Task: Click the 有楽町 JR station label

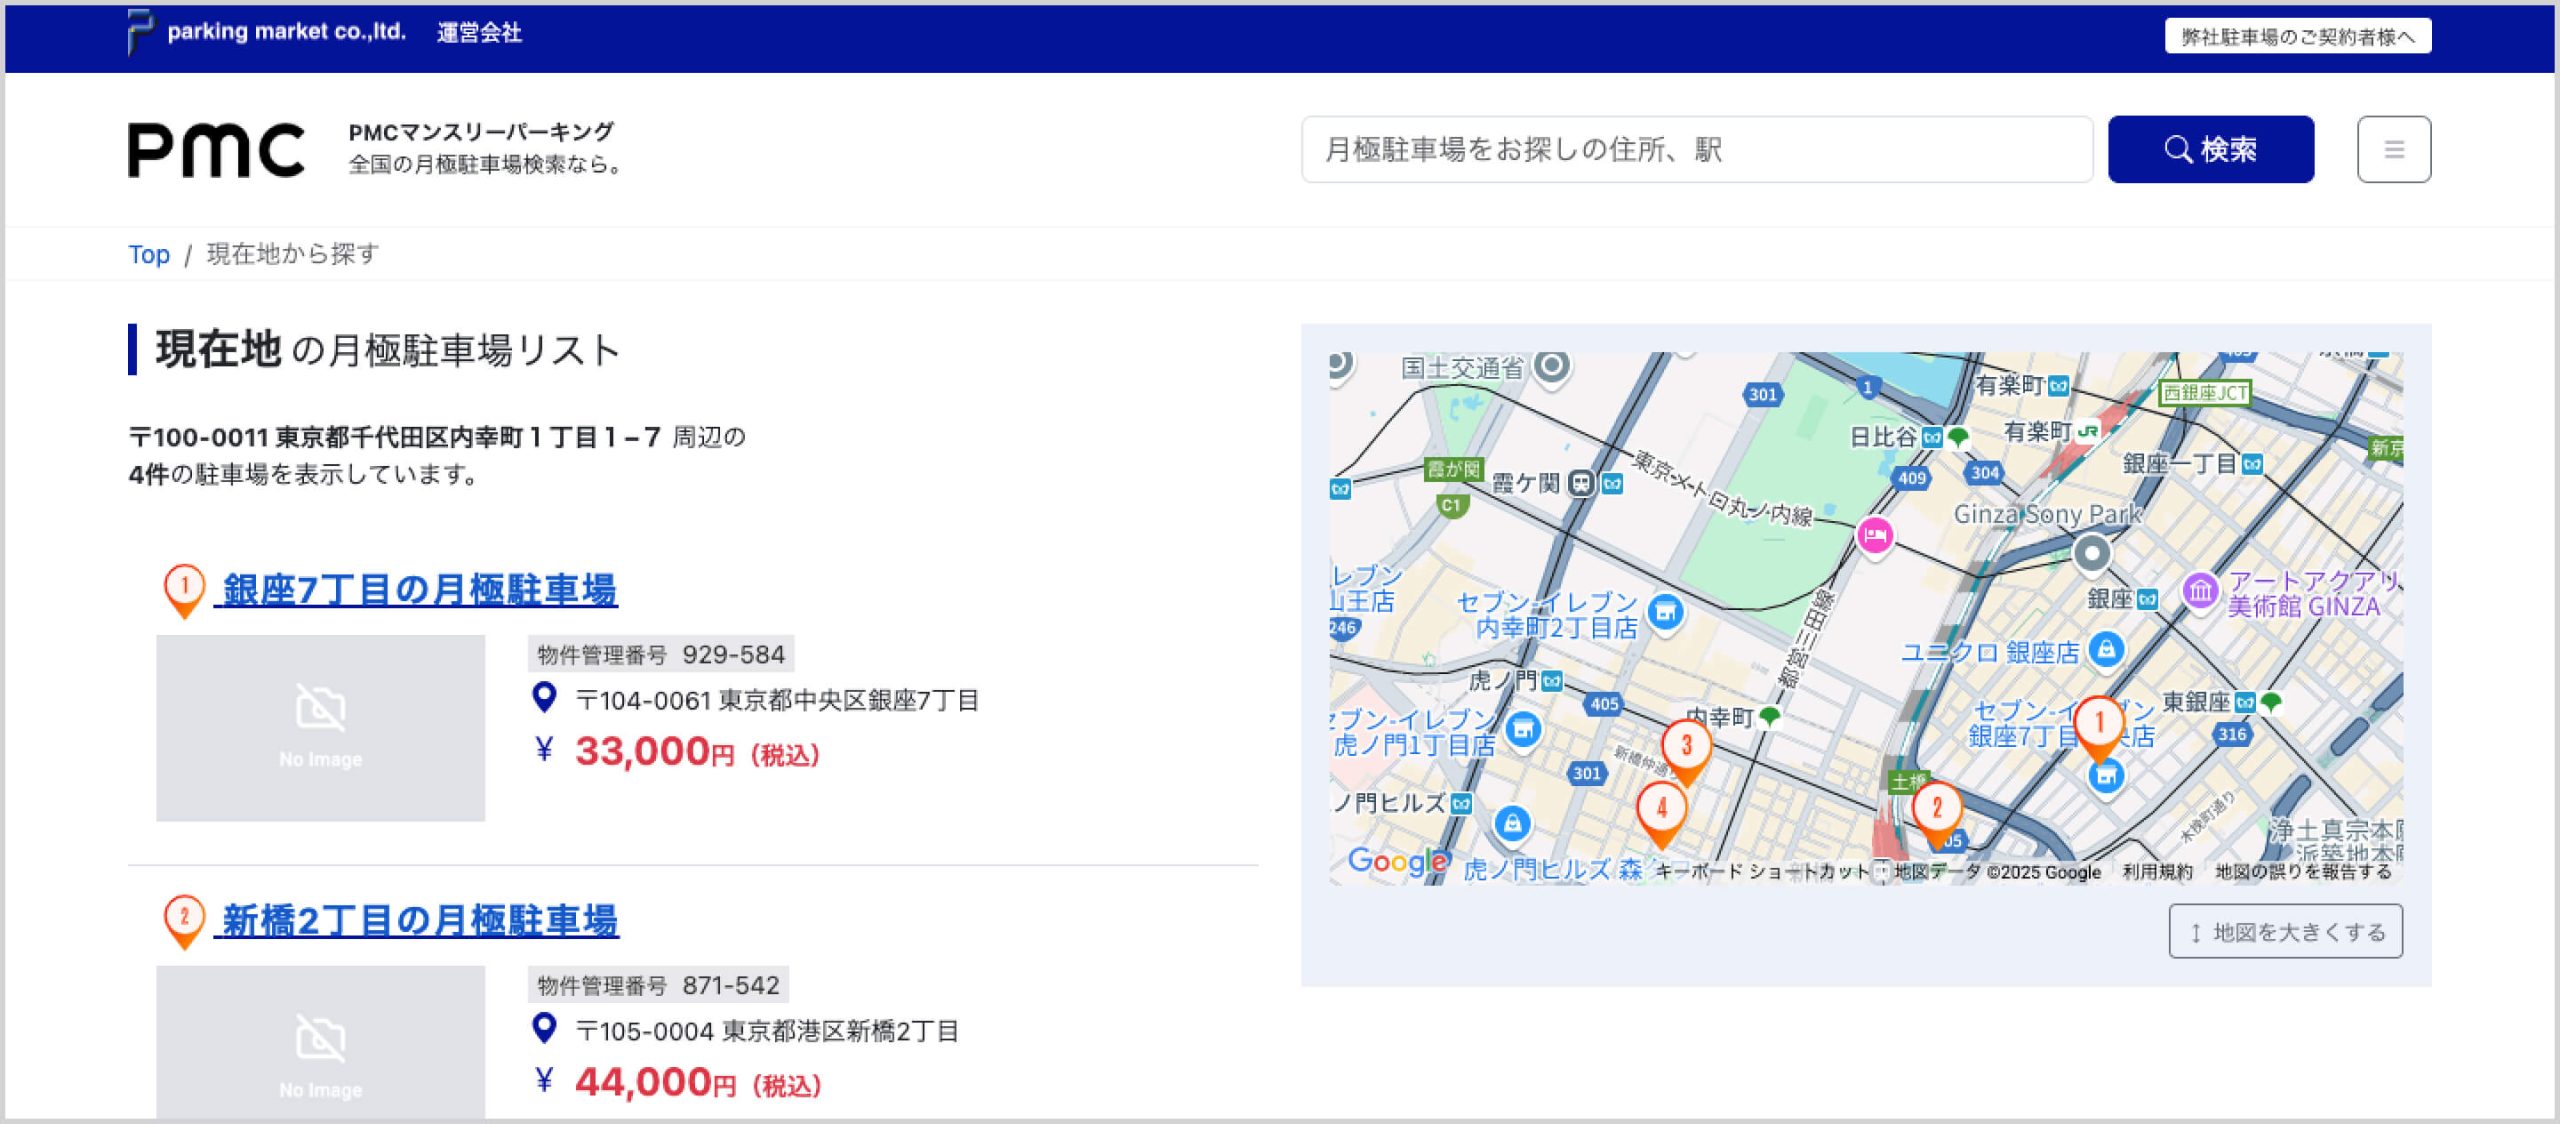Action: click(2038, 432)
